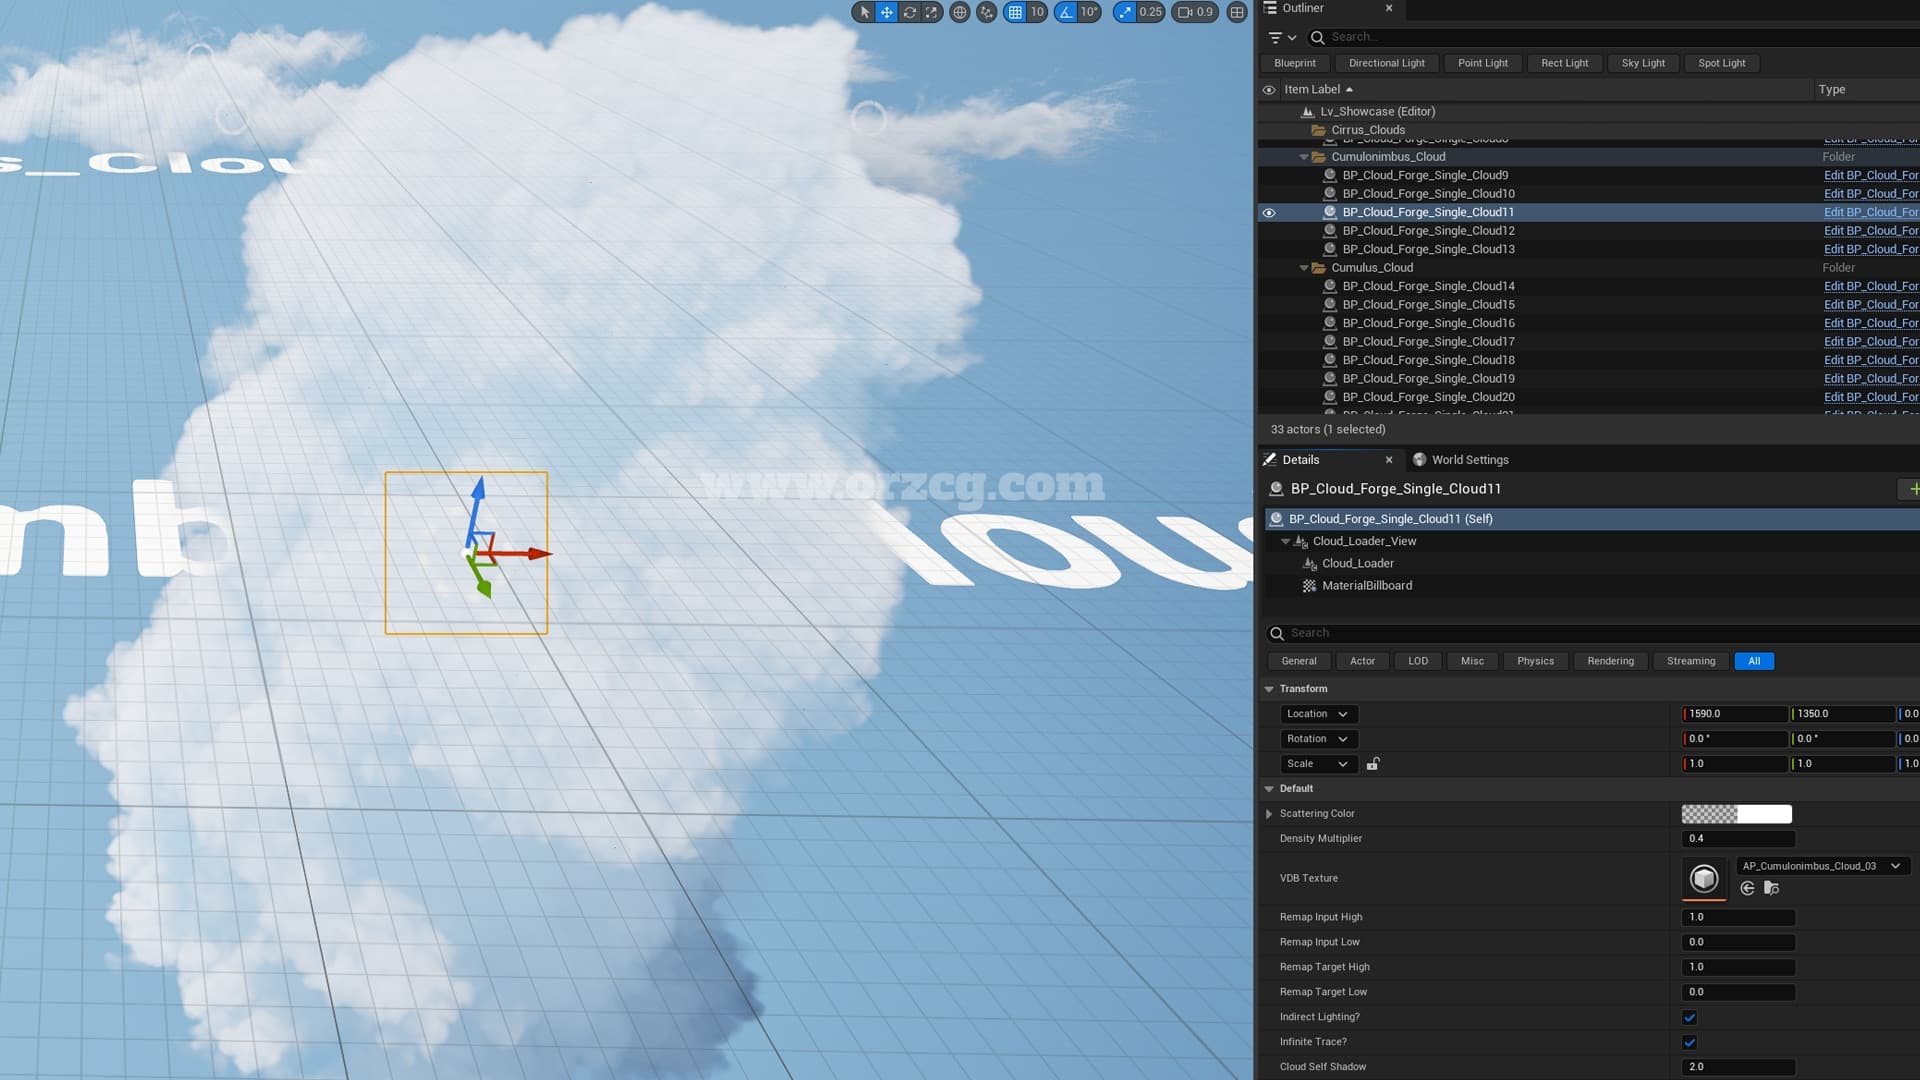Toggle grid snapping in viewport toolbar
The height and width of the screenshot is (1080, 1920).
tap(1015, 12)
